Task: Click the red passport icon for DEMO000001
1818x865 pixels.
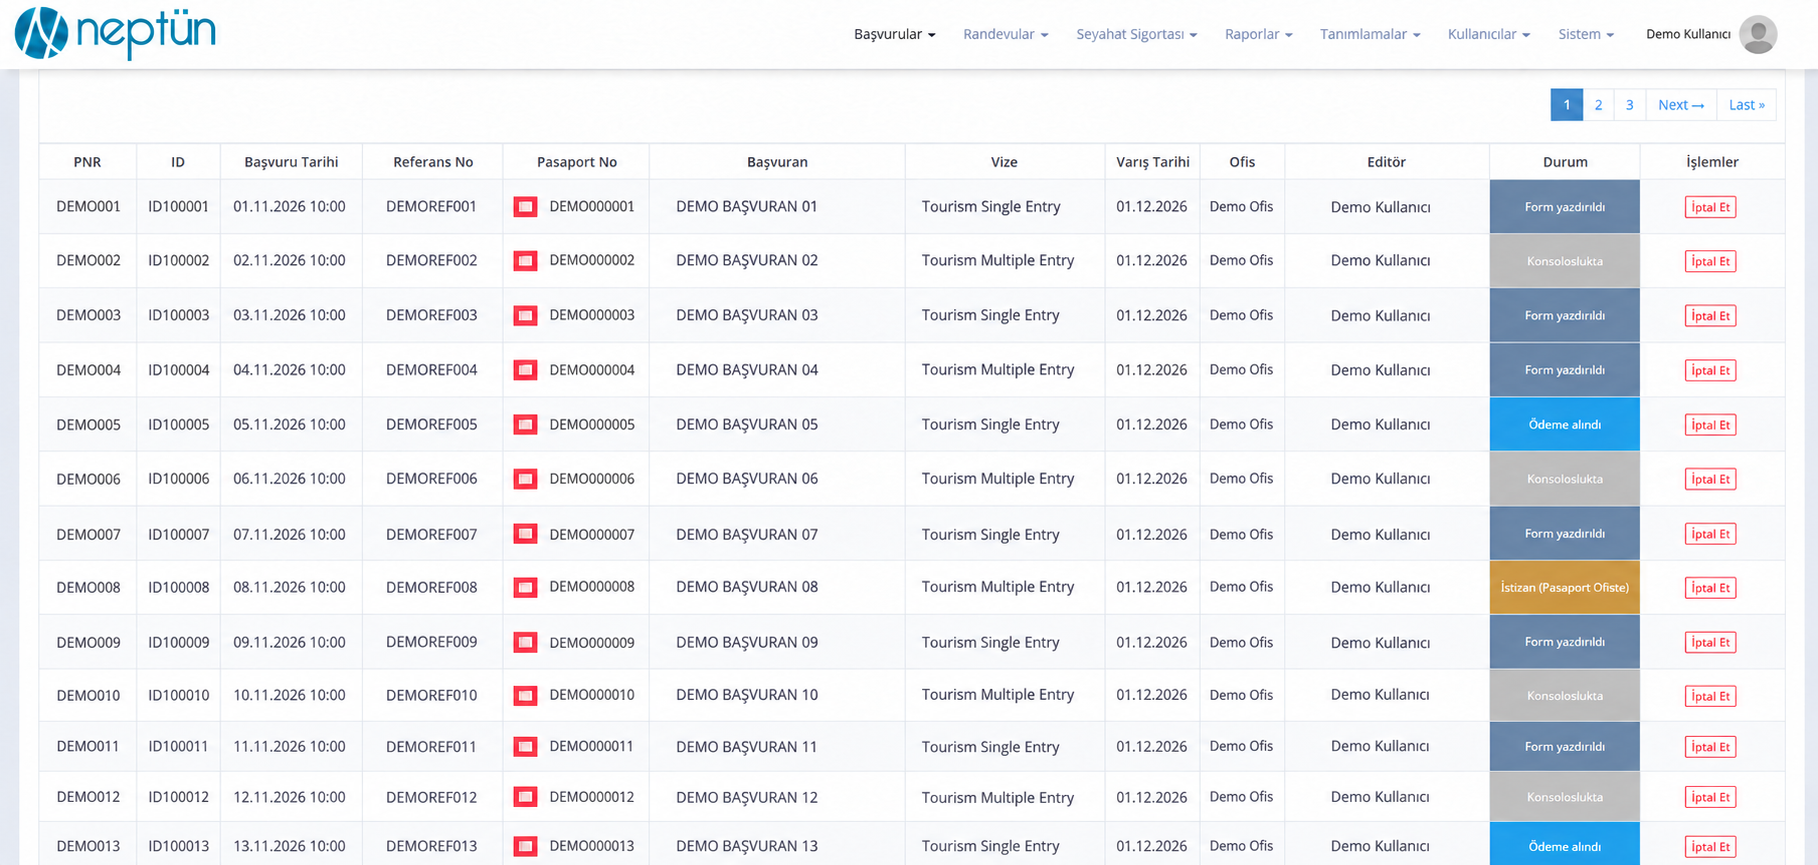Action: pyautogui.click(x=525, y=207)
